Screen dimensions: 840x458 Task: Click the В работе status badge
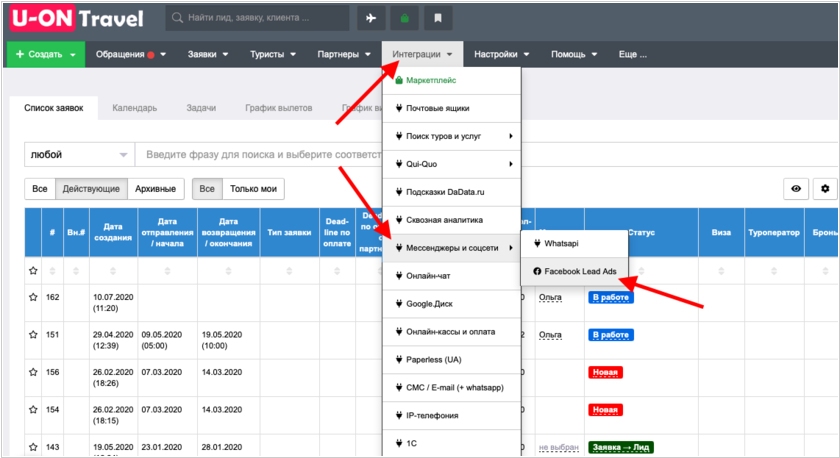609,297
